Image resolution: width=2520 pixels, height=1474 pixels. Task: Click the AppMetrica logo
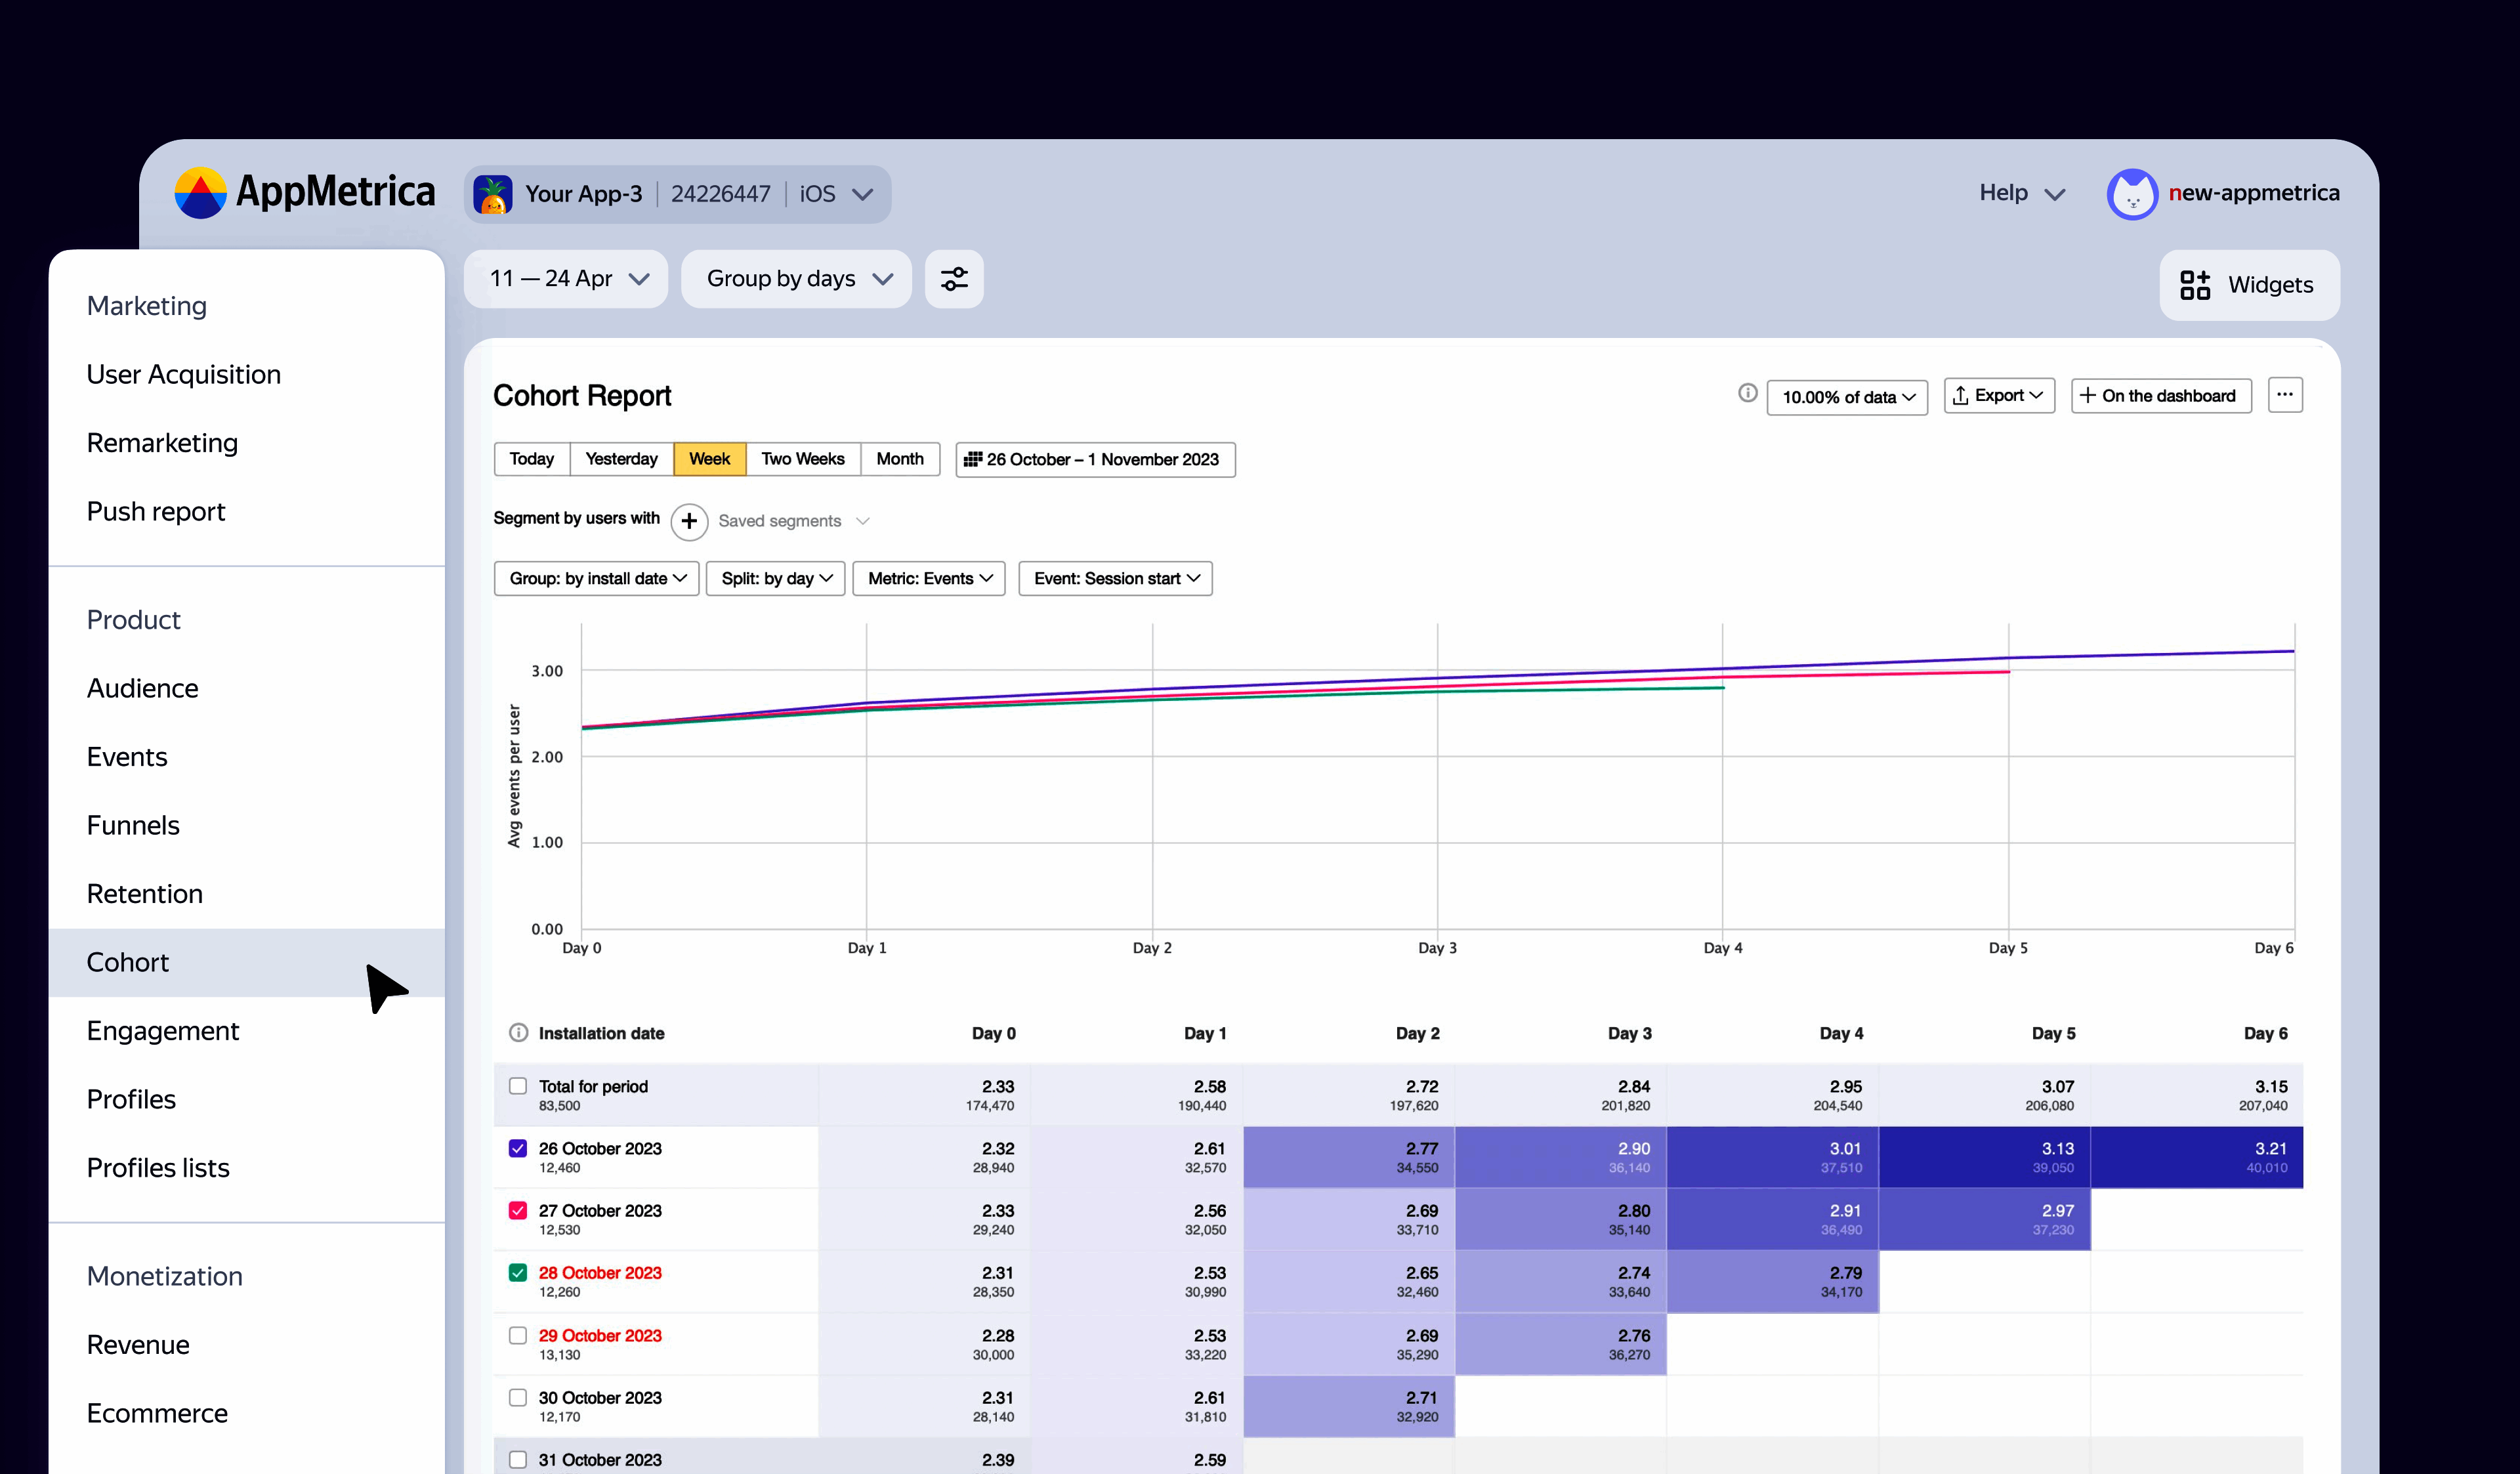tap(202, 193)
